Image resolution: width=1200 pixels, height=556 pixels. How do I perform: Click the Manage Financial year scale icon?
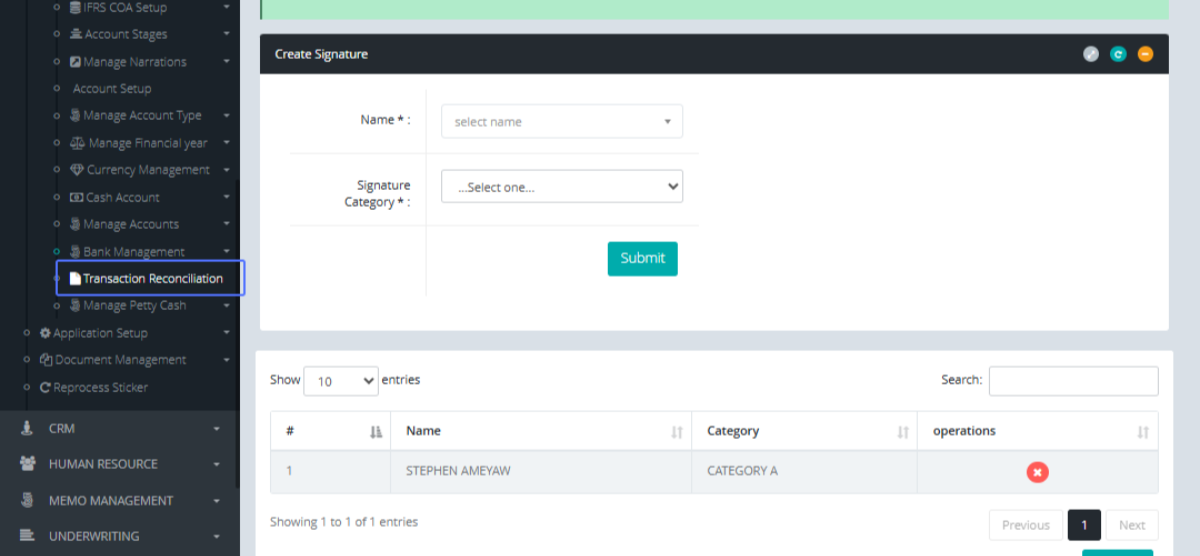pos(79,143)
